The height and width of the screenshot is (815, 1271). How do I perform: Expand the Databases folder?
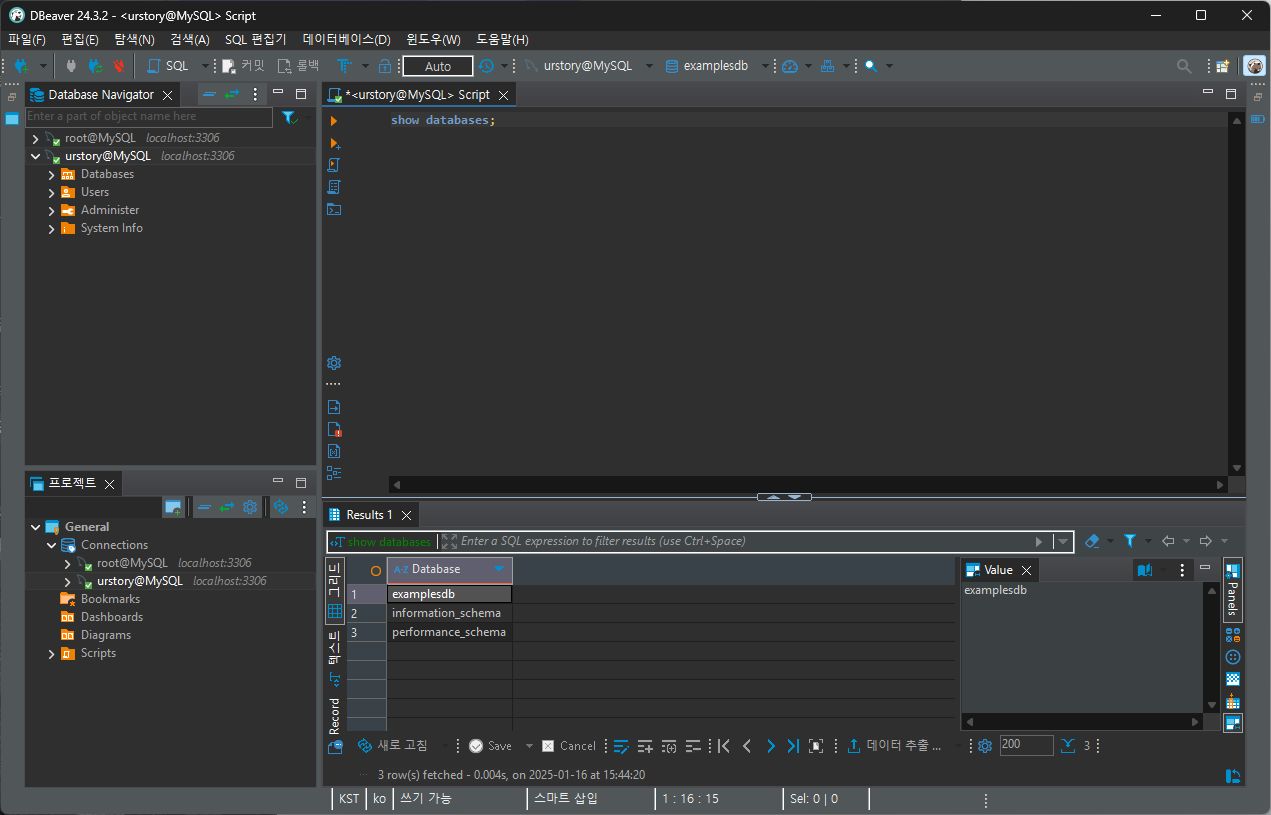click(x=52, y=174)
